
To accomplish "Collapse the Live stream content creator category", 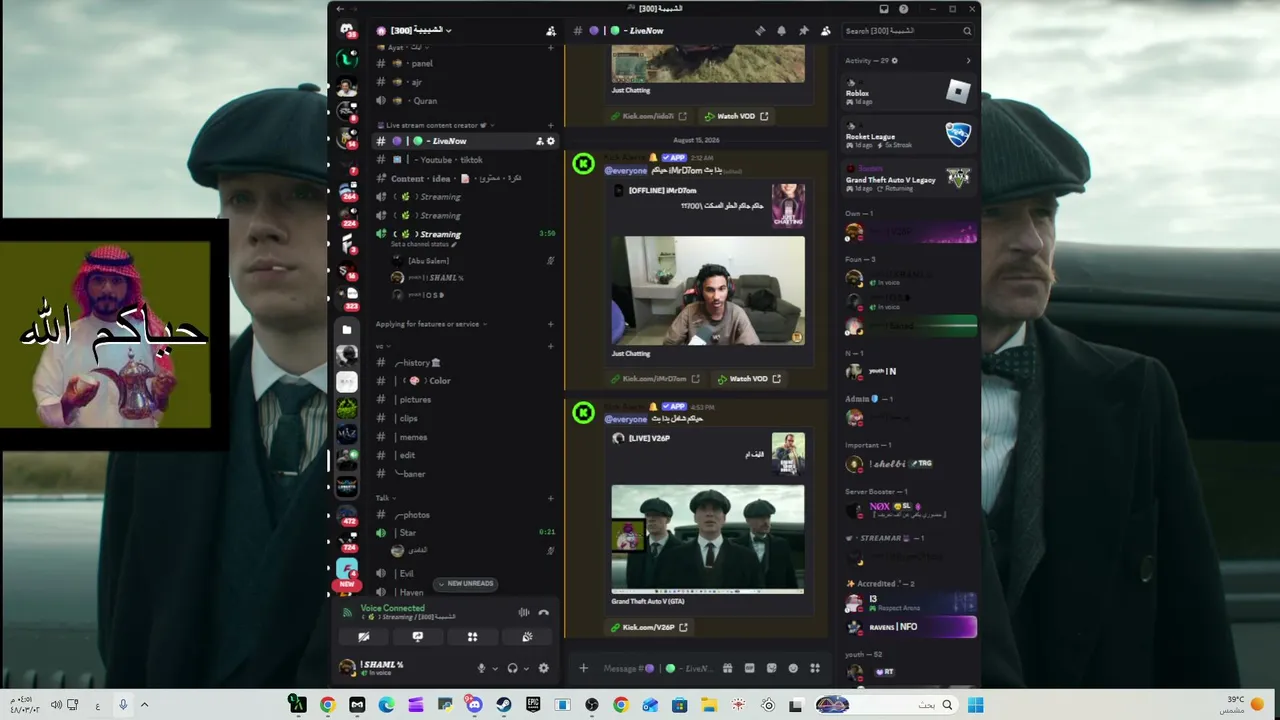I will tap(435, 125).
